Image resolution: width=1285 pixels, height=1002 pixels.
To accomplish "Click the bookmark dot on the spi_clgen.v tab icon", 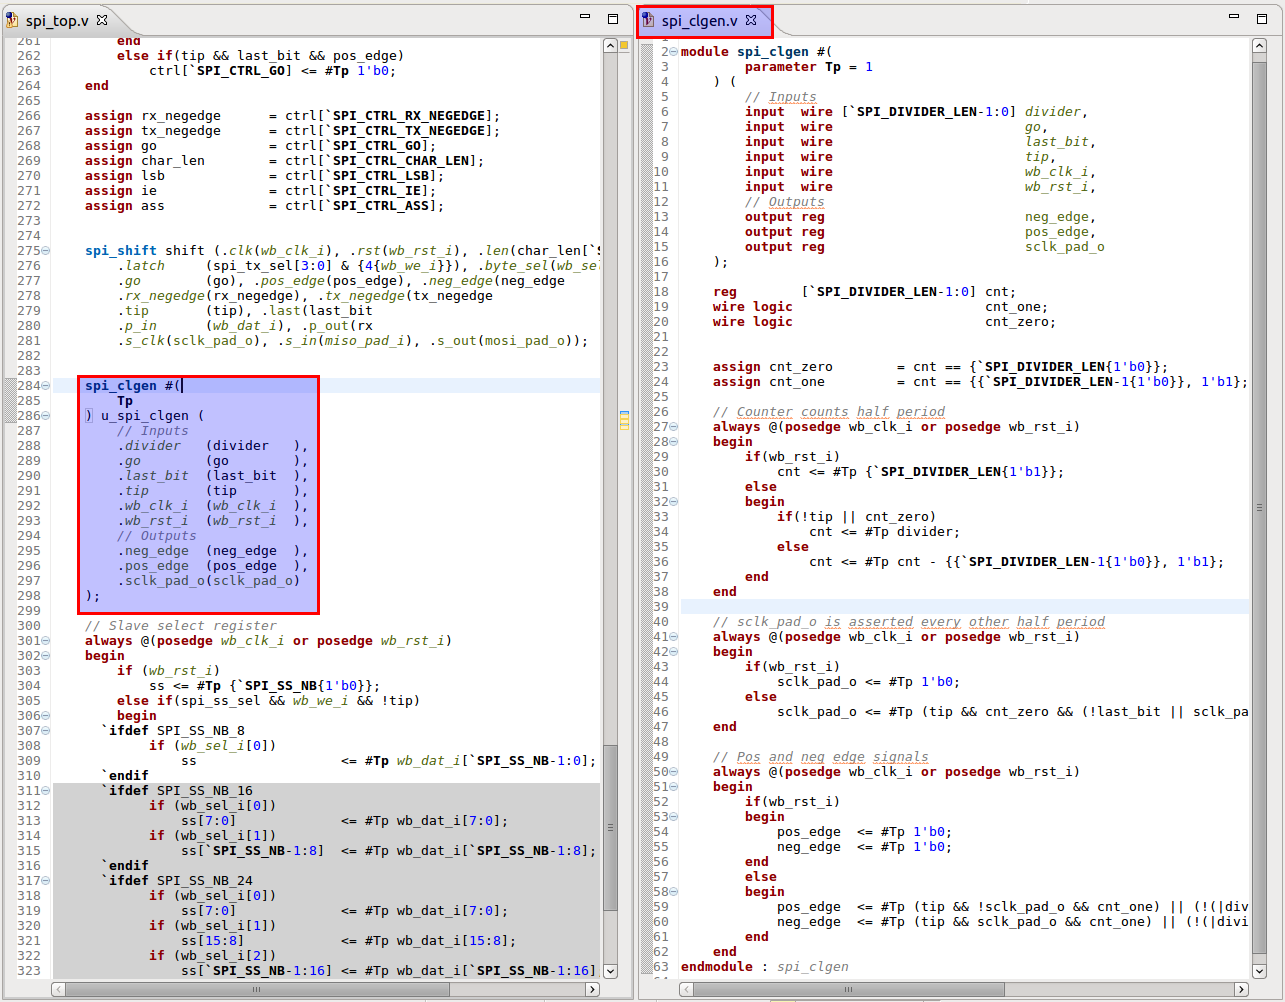I will (644, 13).
